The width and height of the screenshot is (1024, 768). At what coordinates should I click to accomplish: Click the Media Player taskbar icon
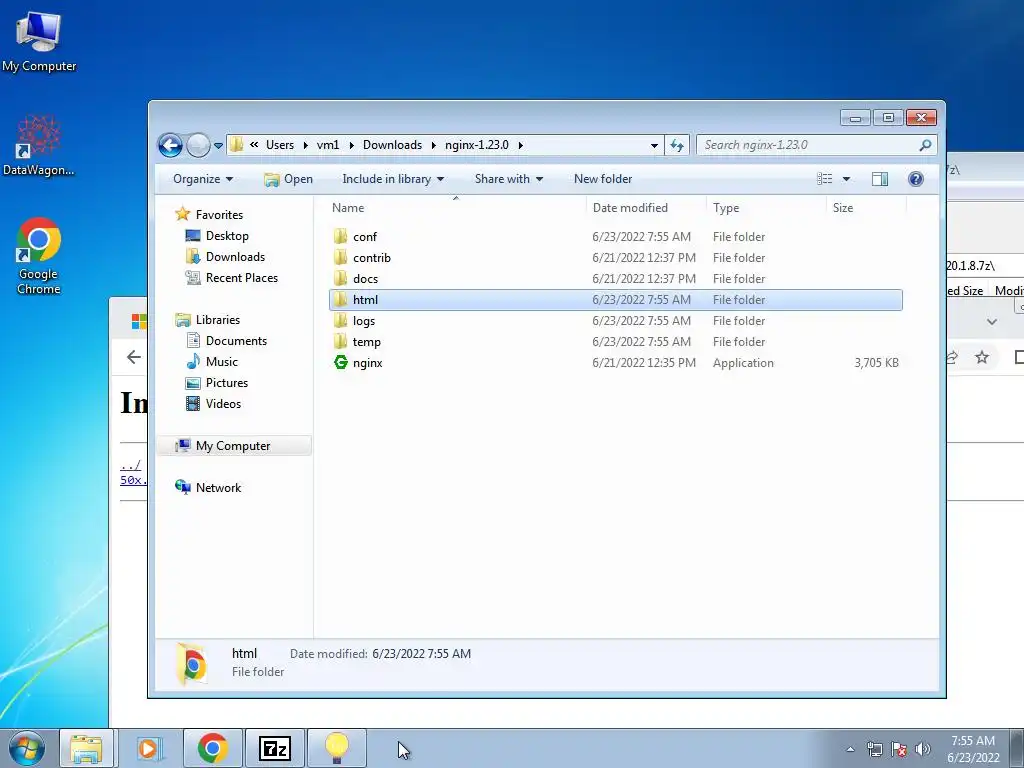(149, 748)
